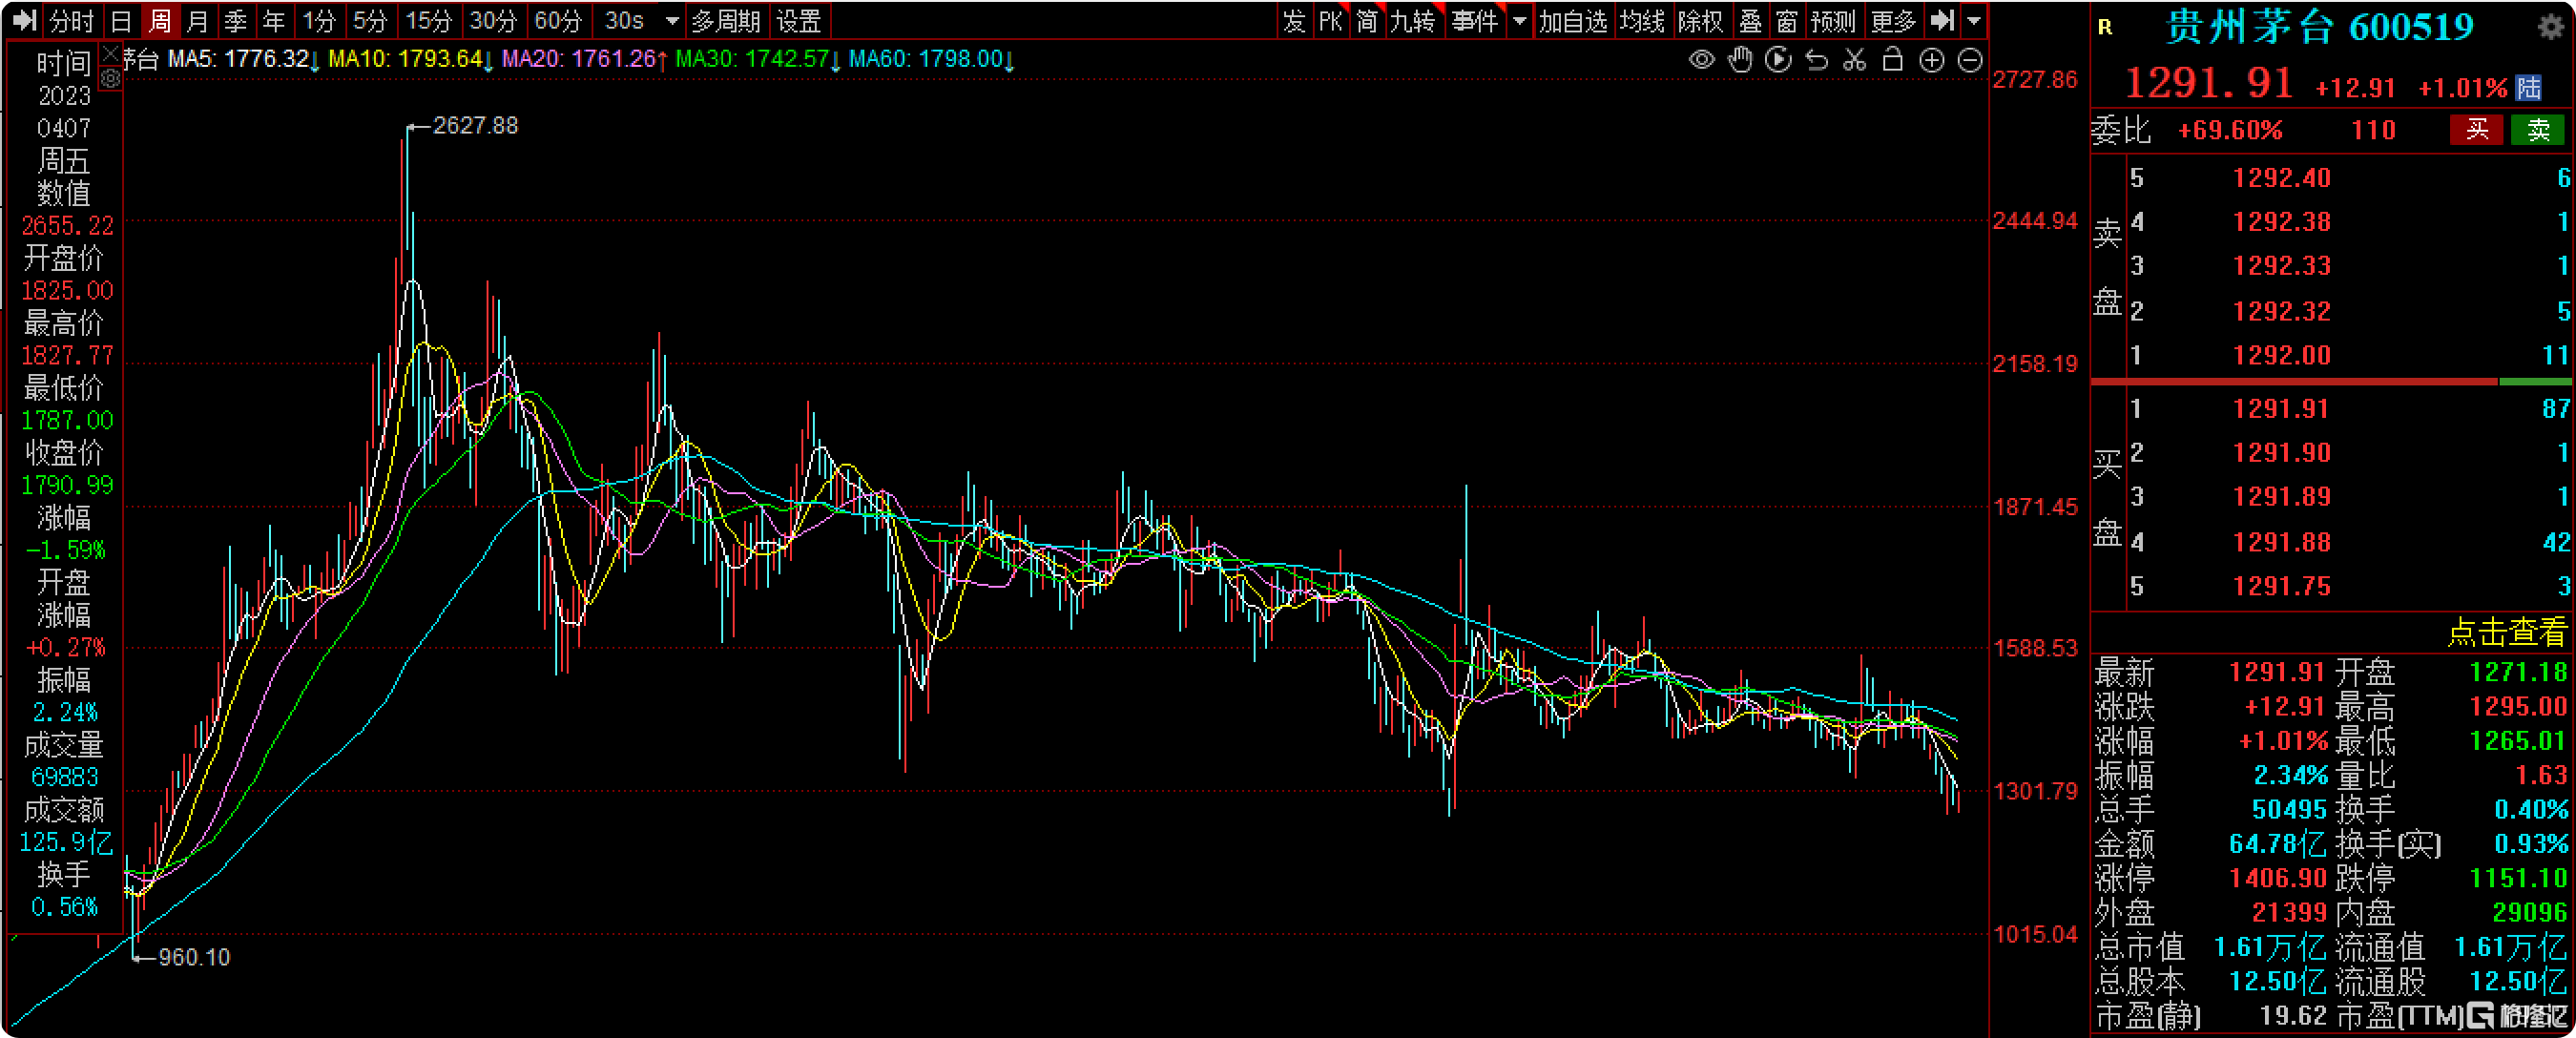This screenshot has height=1038, width=2576.
Task: Select the 30s period
Action: (x=624, y=21)
